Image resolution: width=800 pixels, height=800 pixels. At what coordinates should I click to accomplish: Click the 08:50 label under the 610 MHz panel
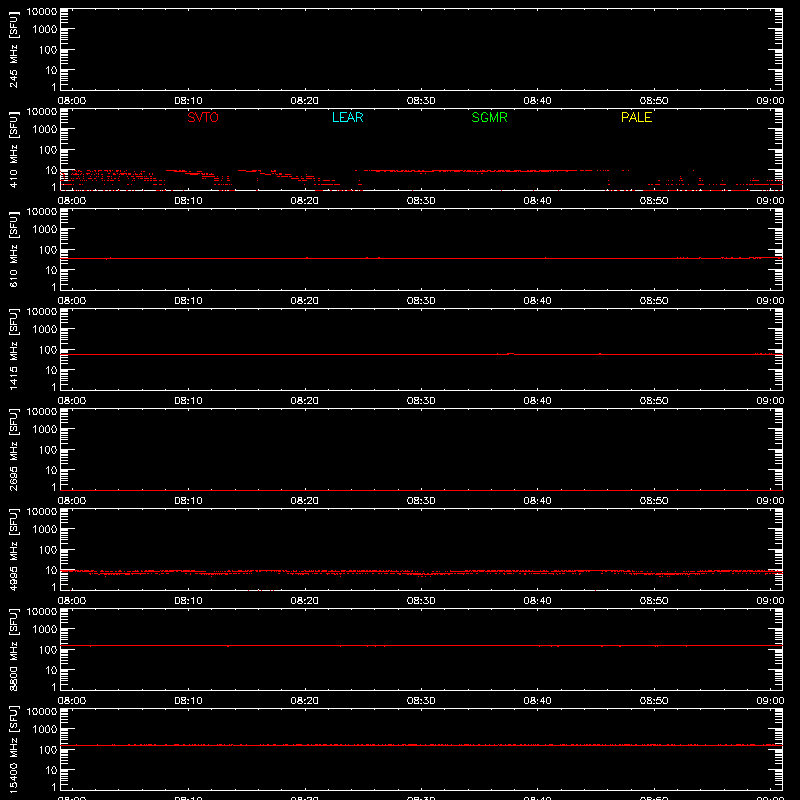pos(654,301)
